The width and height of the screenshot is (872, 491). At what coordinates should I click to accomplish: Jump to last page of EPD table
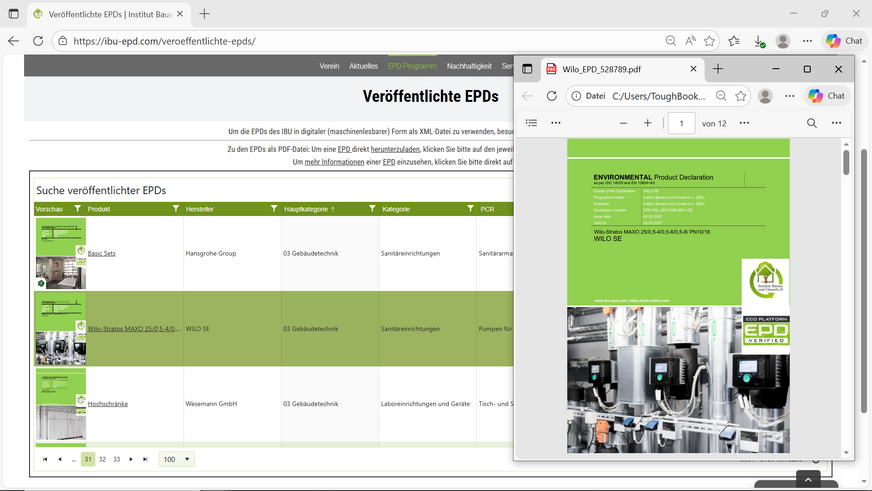tap(145, 459)
